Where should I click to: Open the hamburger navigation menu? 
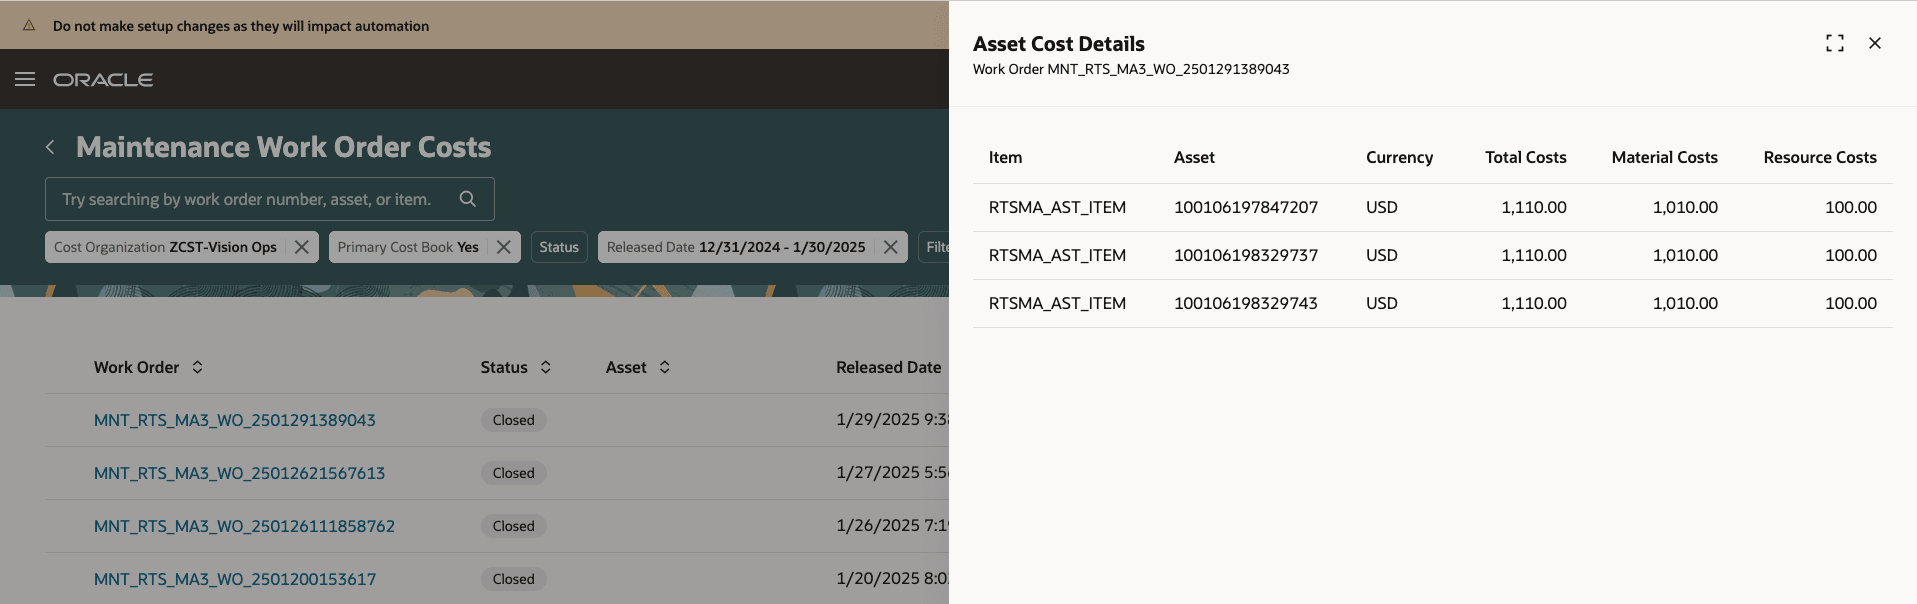25,79
